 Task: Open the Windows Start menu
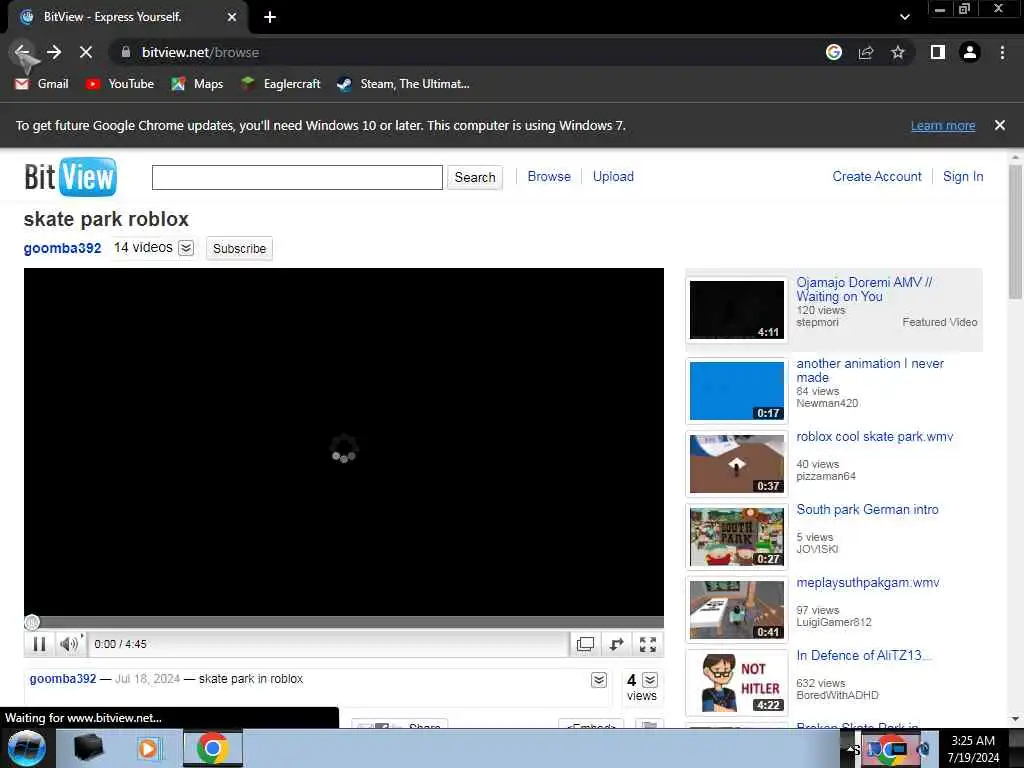pos(26,748)
